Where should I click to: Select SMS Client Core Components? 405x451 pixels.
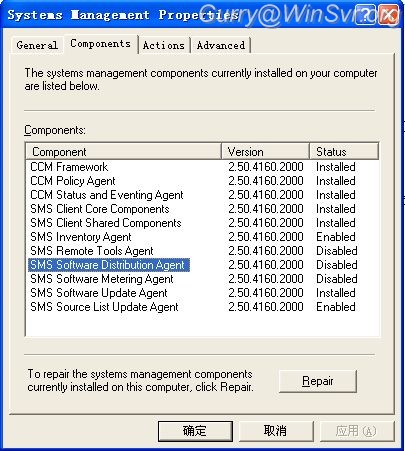pyautogui.click(x=100, y=209)
